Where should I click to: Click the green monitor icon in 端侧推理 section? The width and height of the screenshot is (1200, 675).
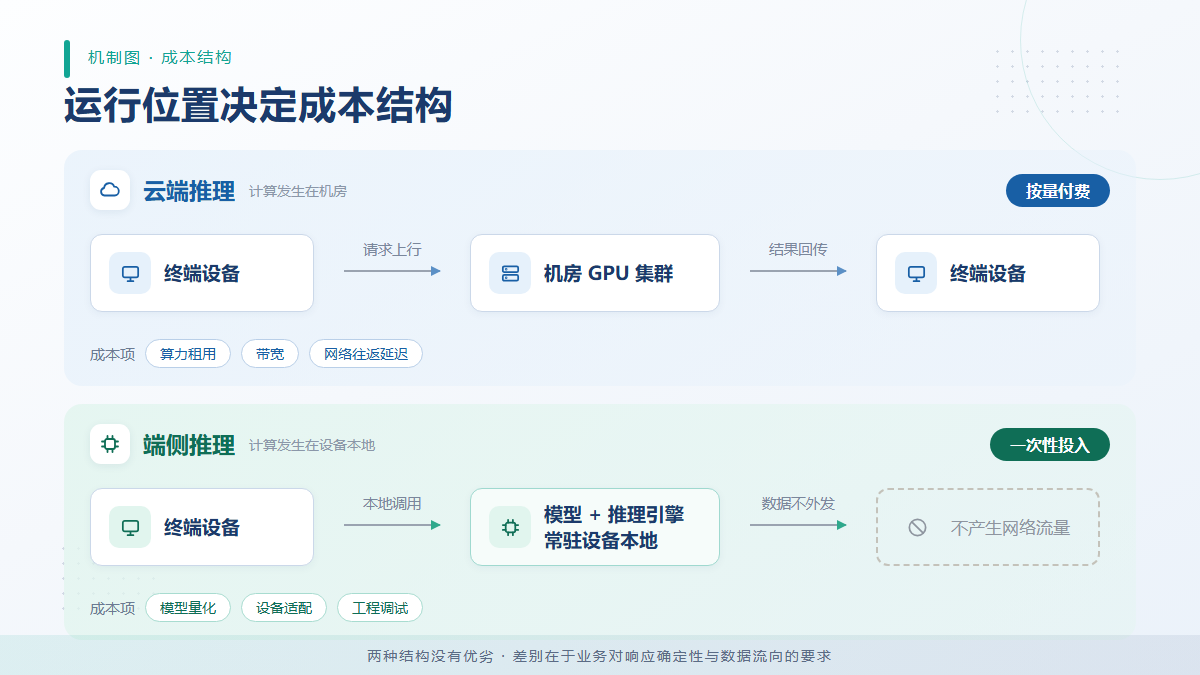(130, 527)
